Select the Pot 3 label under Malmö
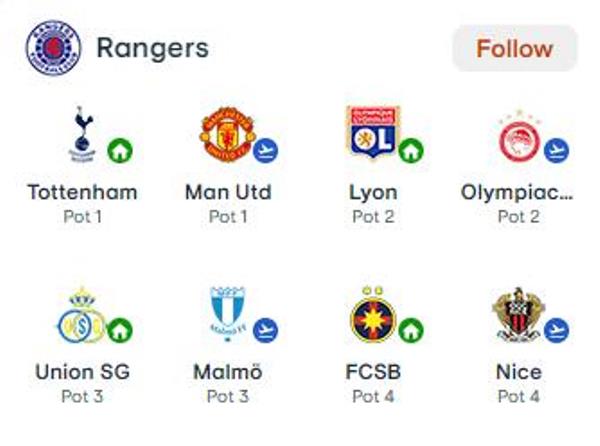The height and width of the screenshot is (446, 600). (228, 396)
